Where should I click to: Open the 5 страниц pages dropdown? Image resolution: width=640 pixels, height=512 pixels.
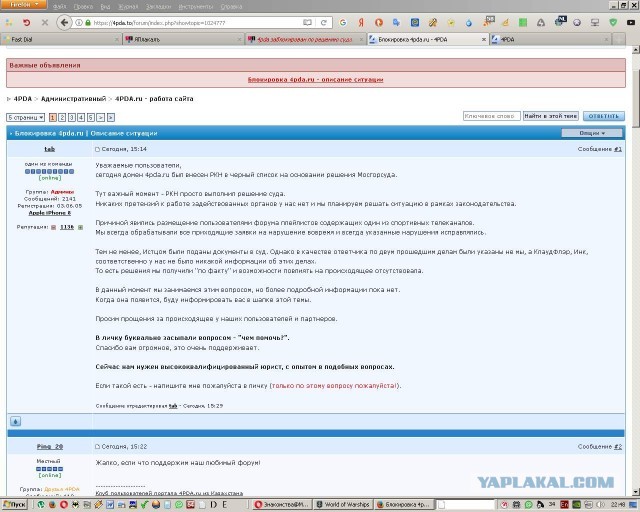[25, 118]
